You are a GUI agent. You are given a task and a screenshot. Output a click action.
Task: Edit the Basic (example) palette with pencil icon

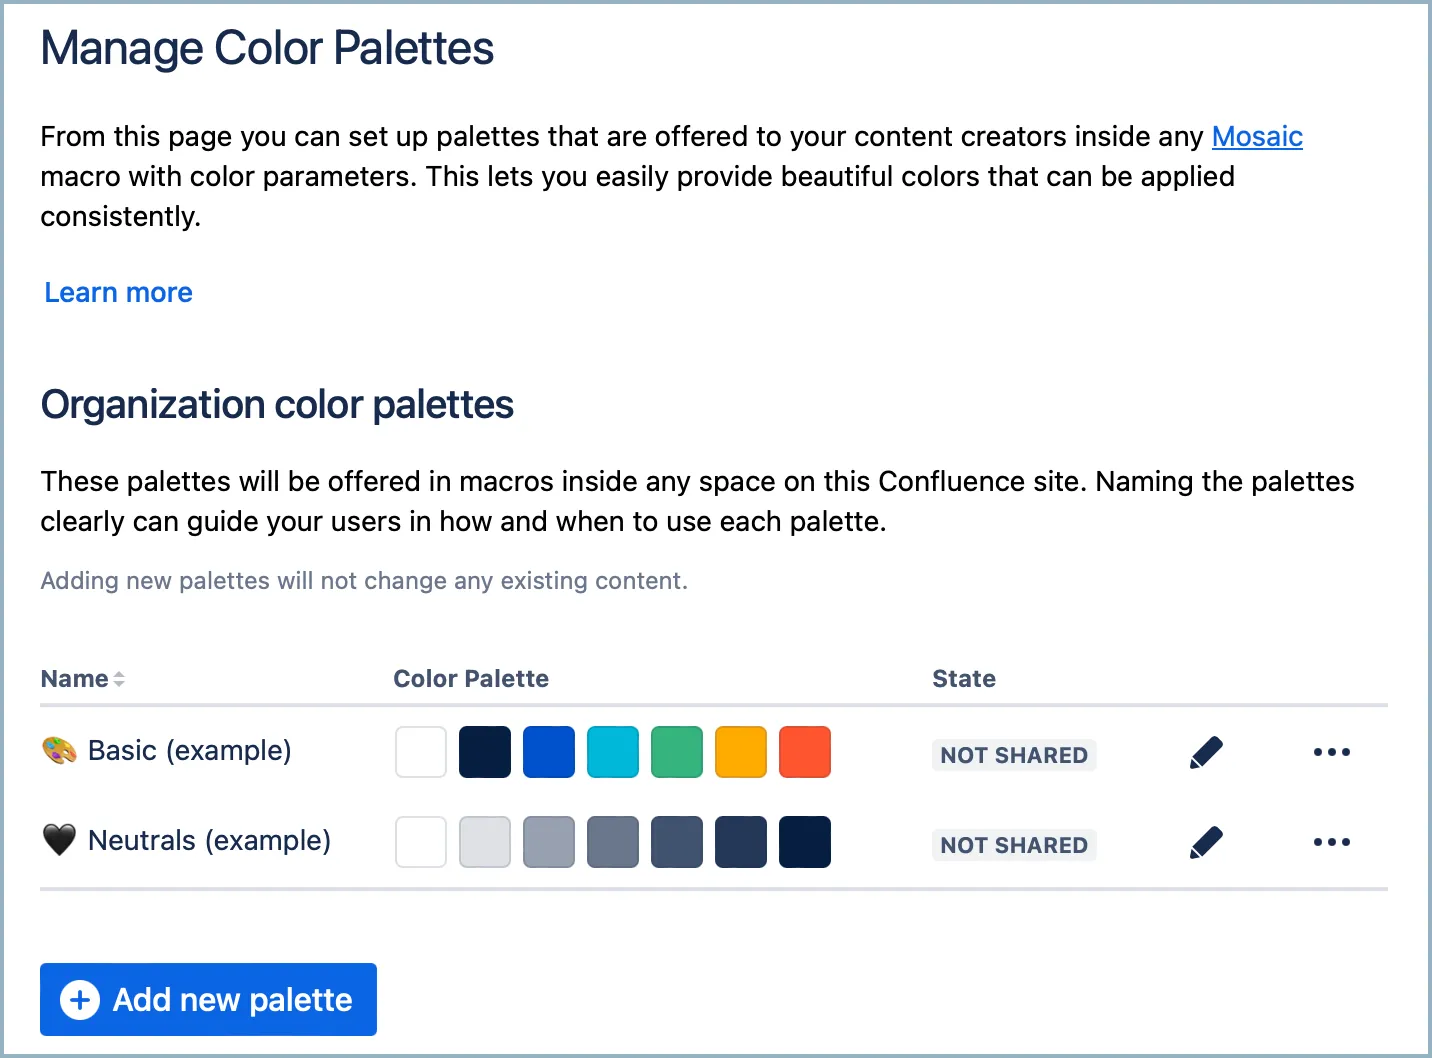coord(1206,752)
